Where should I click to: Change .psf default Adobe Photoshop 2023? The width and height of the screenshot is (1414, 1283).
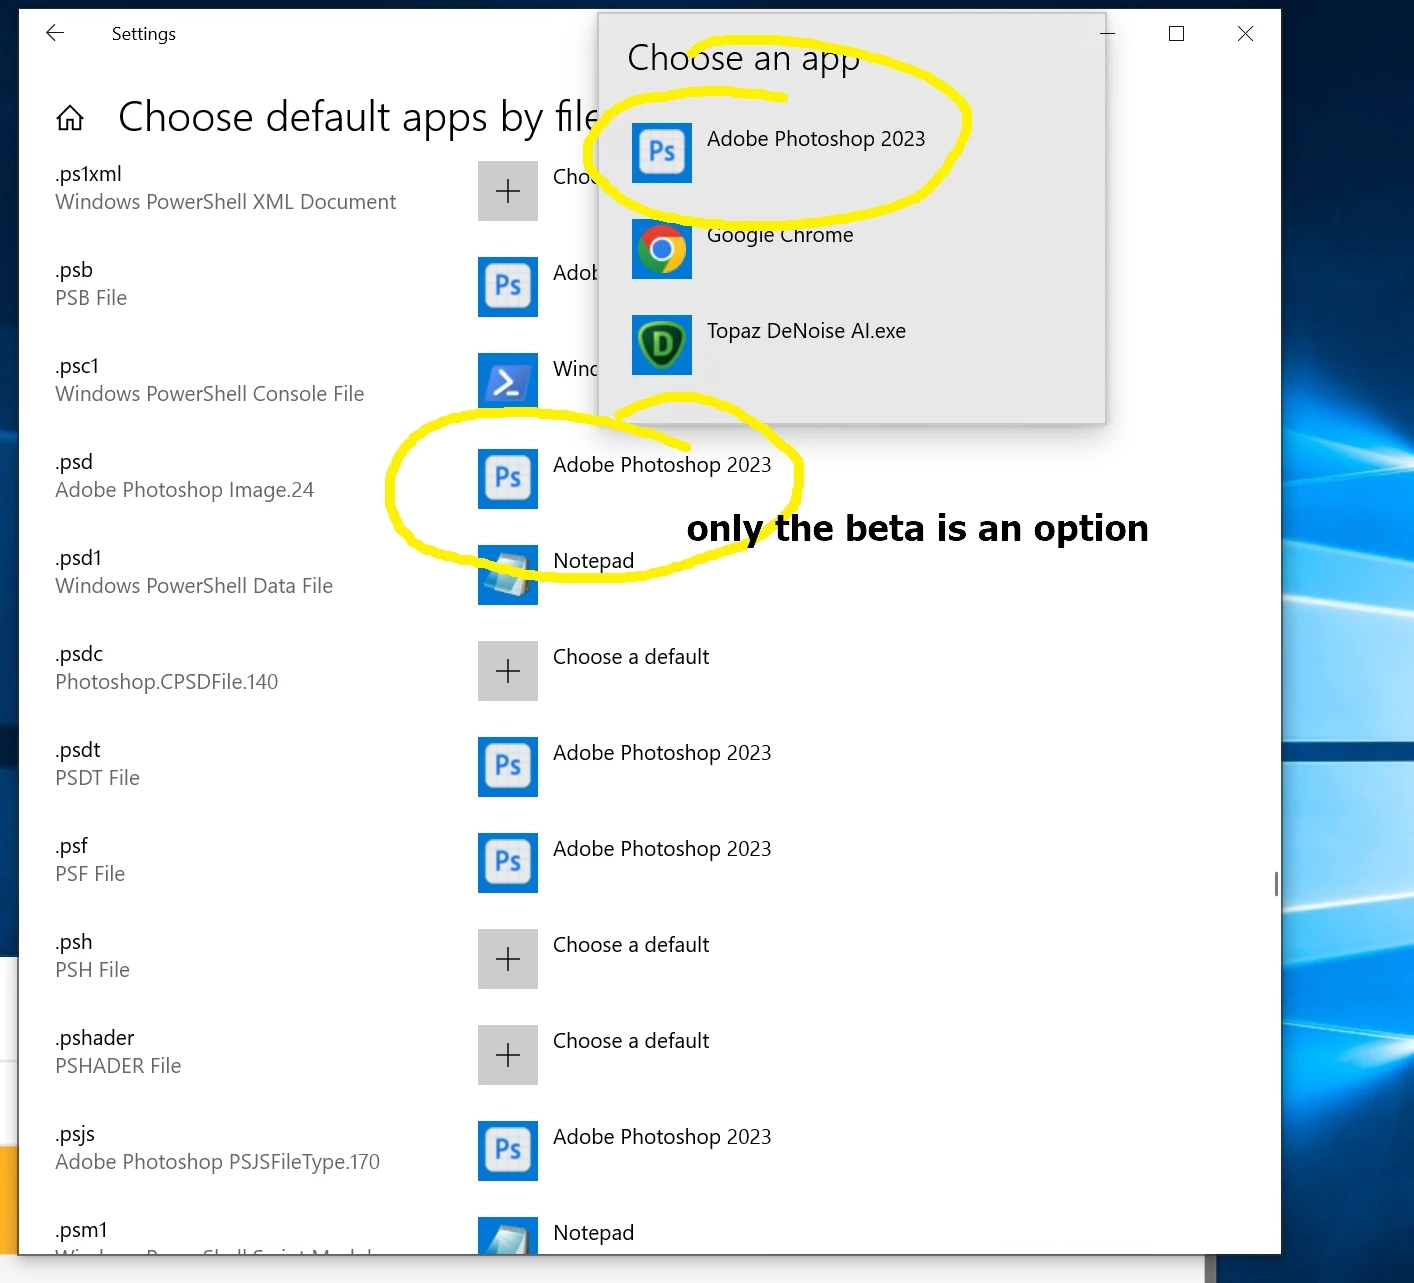(662, 849)
